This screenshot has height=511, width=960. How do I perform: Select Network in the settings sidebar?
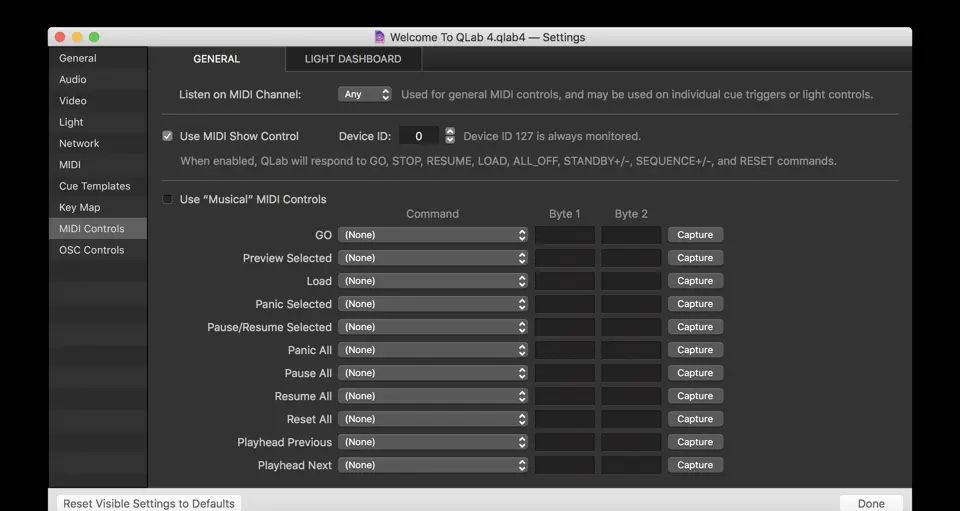(98, 143)
